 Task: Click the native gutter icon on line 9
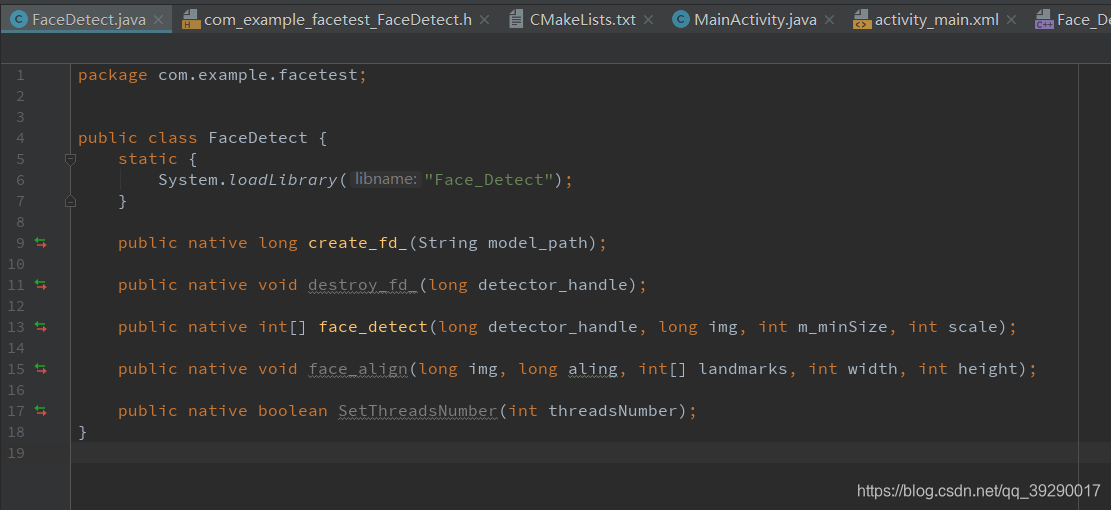41,243
